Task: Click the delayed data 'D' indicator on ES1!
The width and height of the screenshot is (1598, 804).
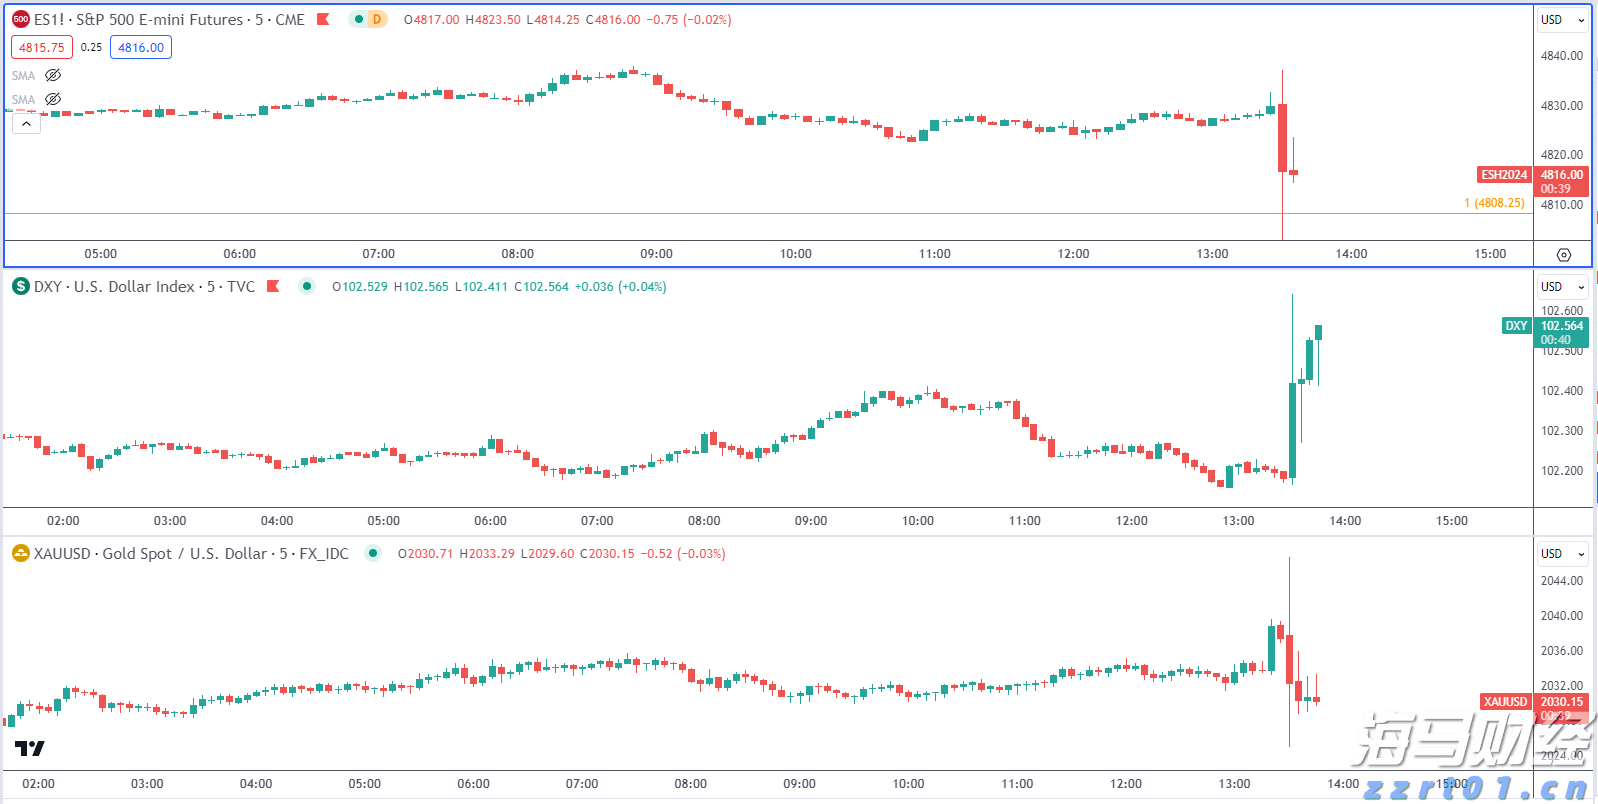Action: [376, 19]
